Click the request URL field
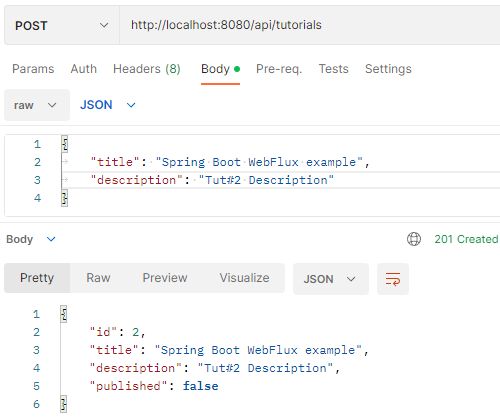Viewport: 500px width, 420px height. point(310,25)
